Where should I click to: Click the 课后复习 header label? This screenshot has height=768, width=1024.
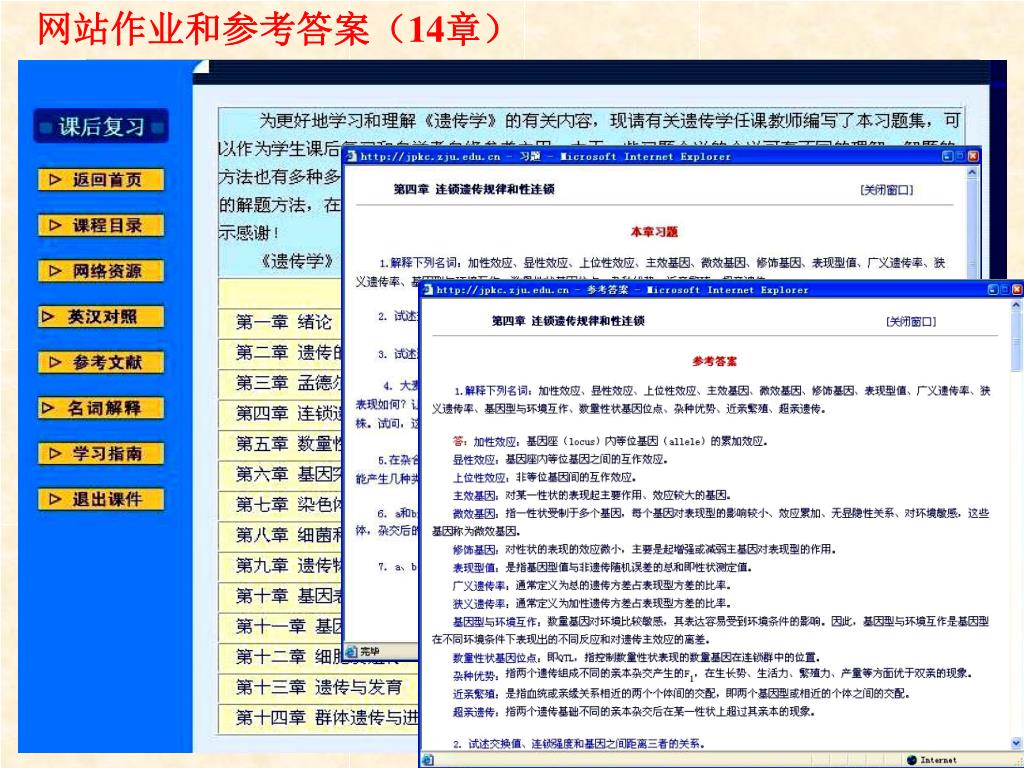(x=101, y=126)
